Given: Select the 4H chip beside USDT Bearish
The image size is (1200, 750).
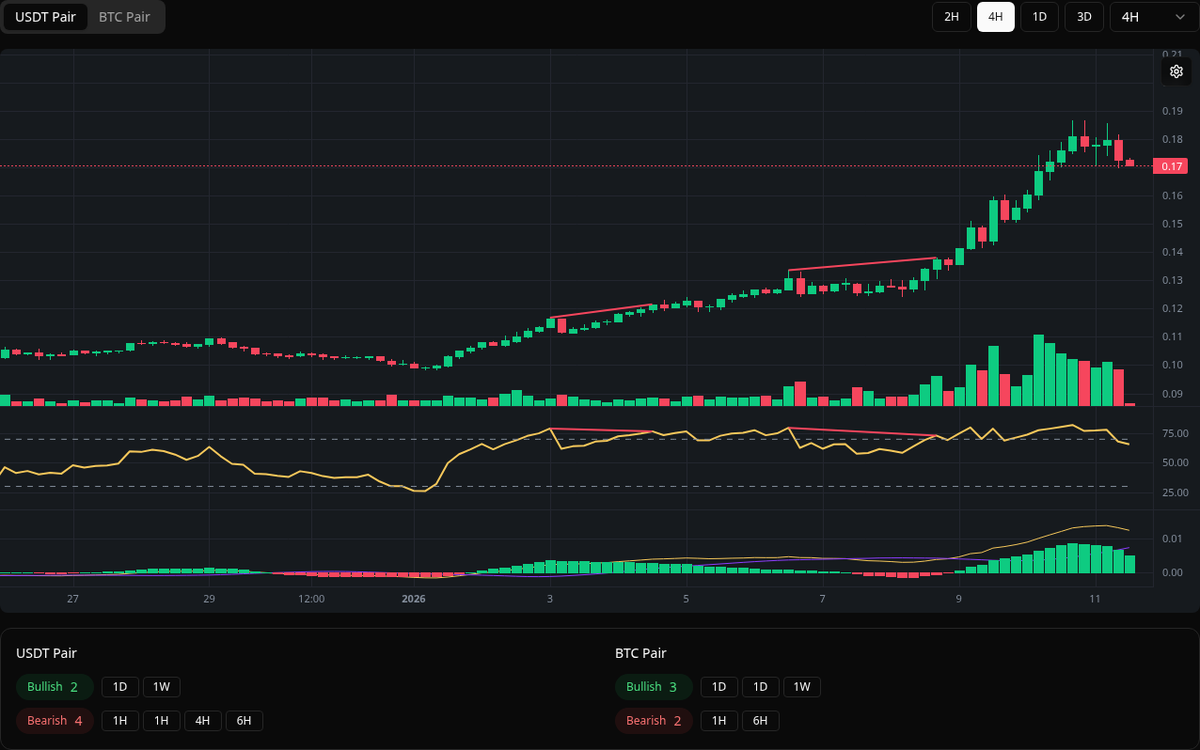Looking at the screenshot, I should coord(203,720).
